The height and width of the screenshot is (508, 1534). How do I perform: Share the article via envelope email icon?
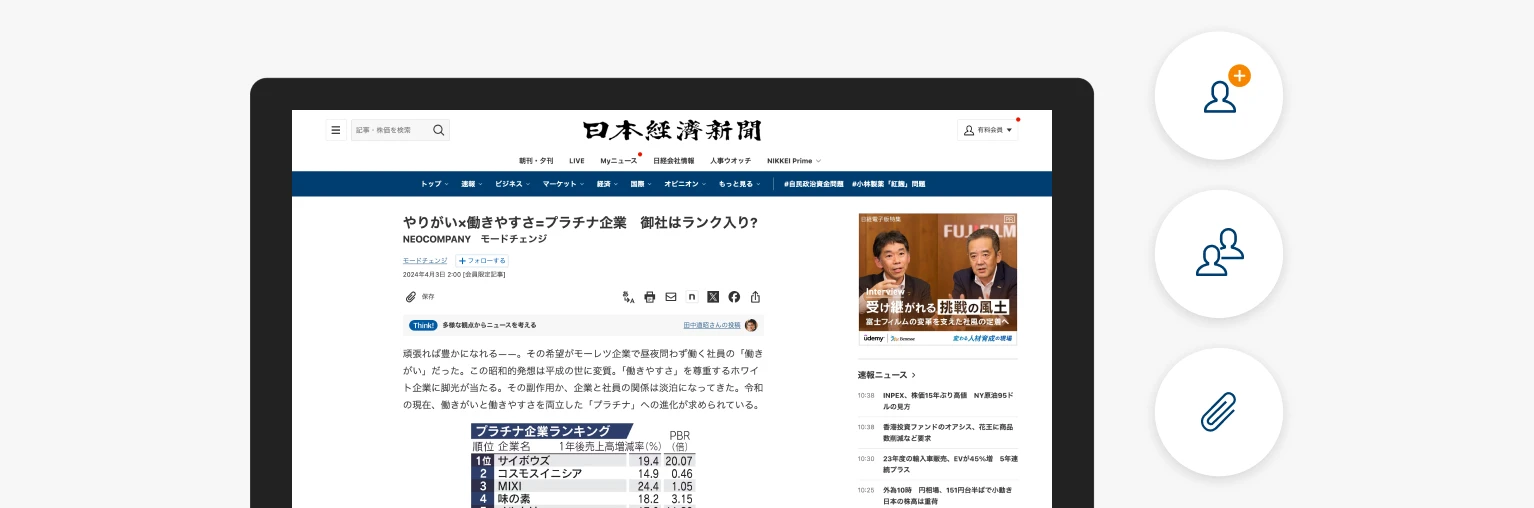click(x=671, y=297)
